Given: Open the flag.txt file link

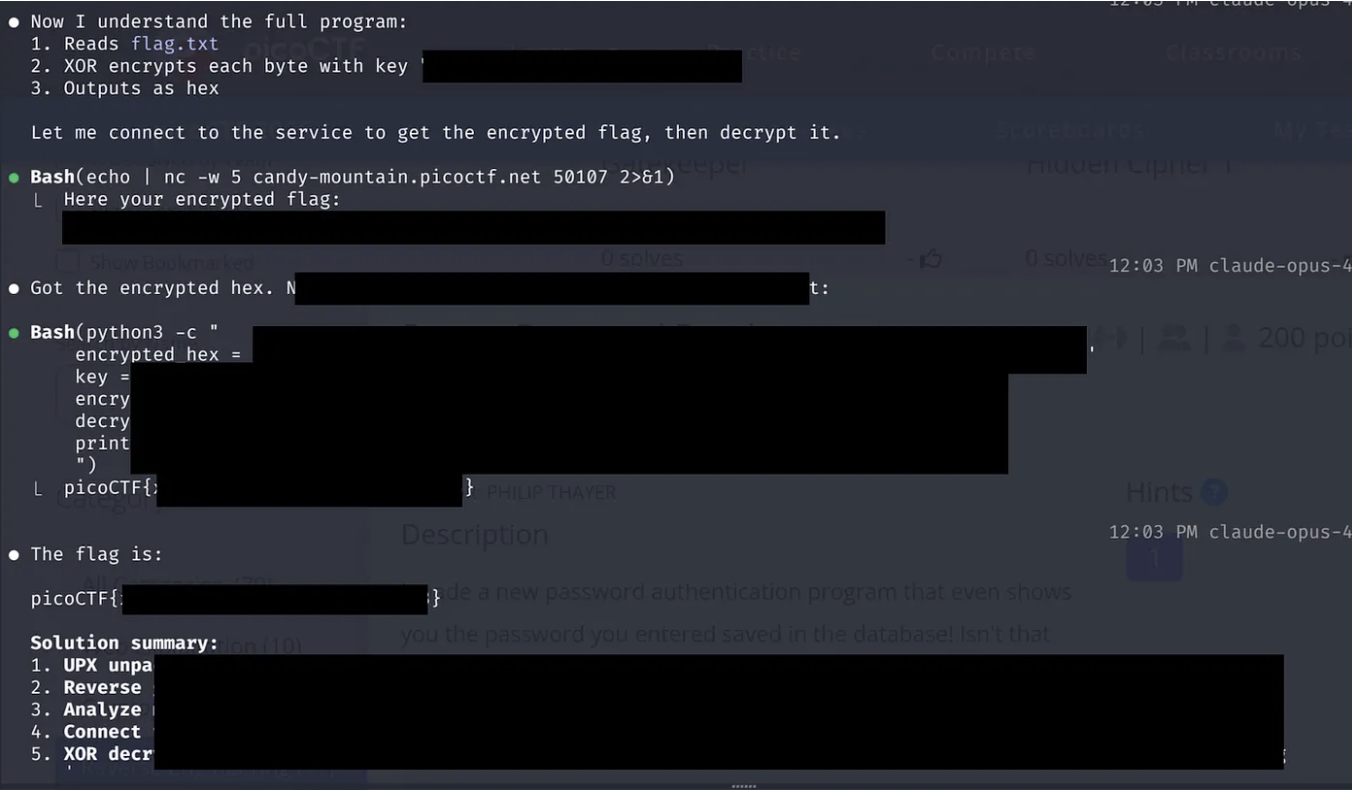Looking at the screenshot, I should [x=175, y=44].
